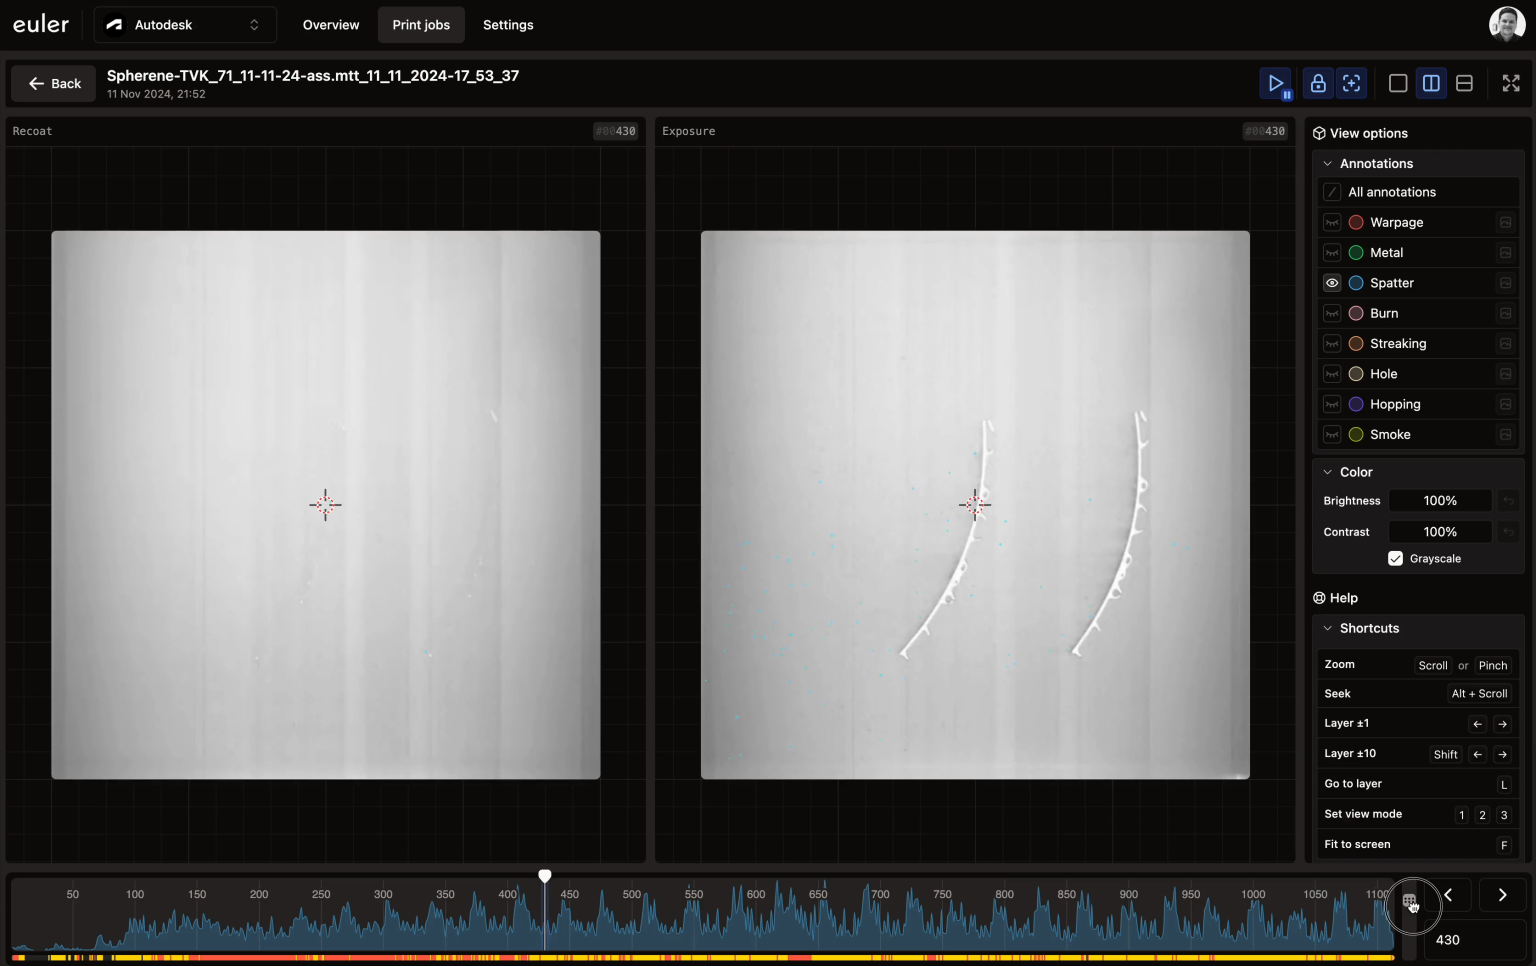Click the image icon in the Warpage row

pyautogui.click(x=1505, y=223)
